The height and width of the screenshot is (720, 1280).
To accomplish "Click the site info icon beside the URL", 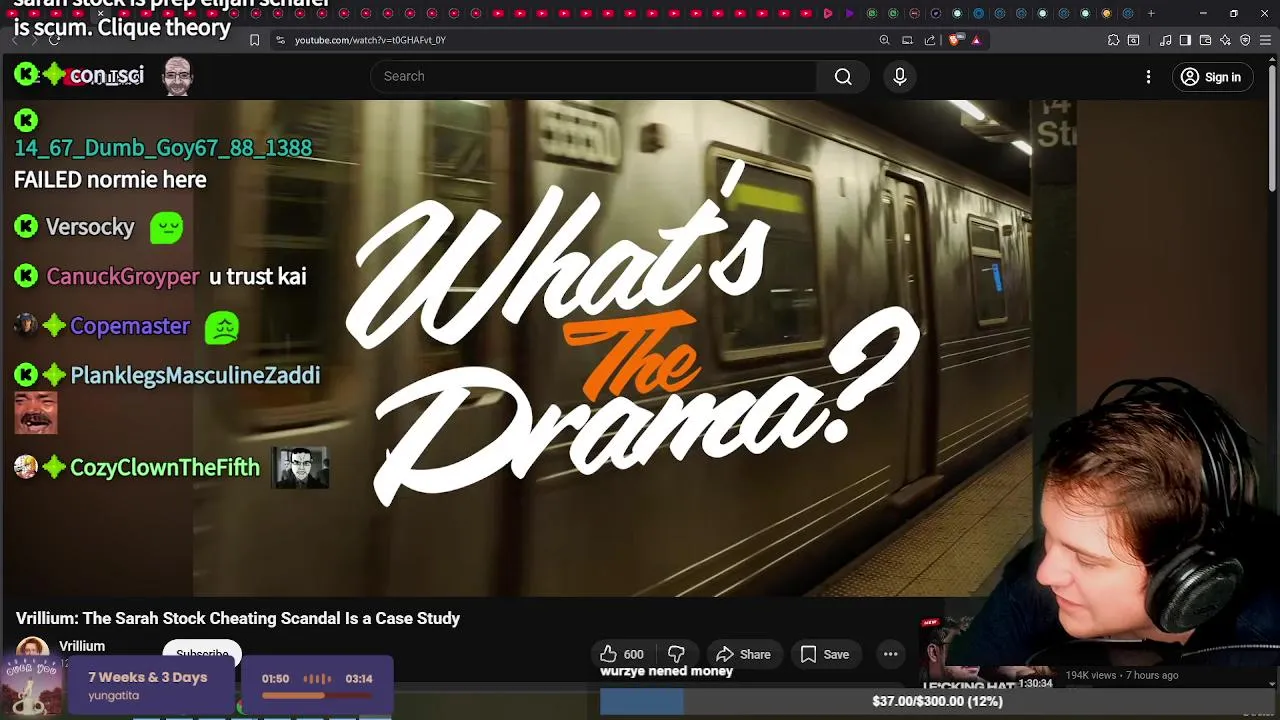I will click(280, 40).
